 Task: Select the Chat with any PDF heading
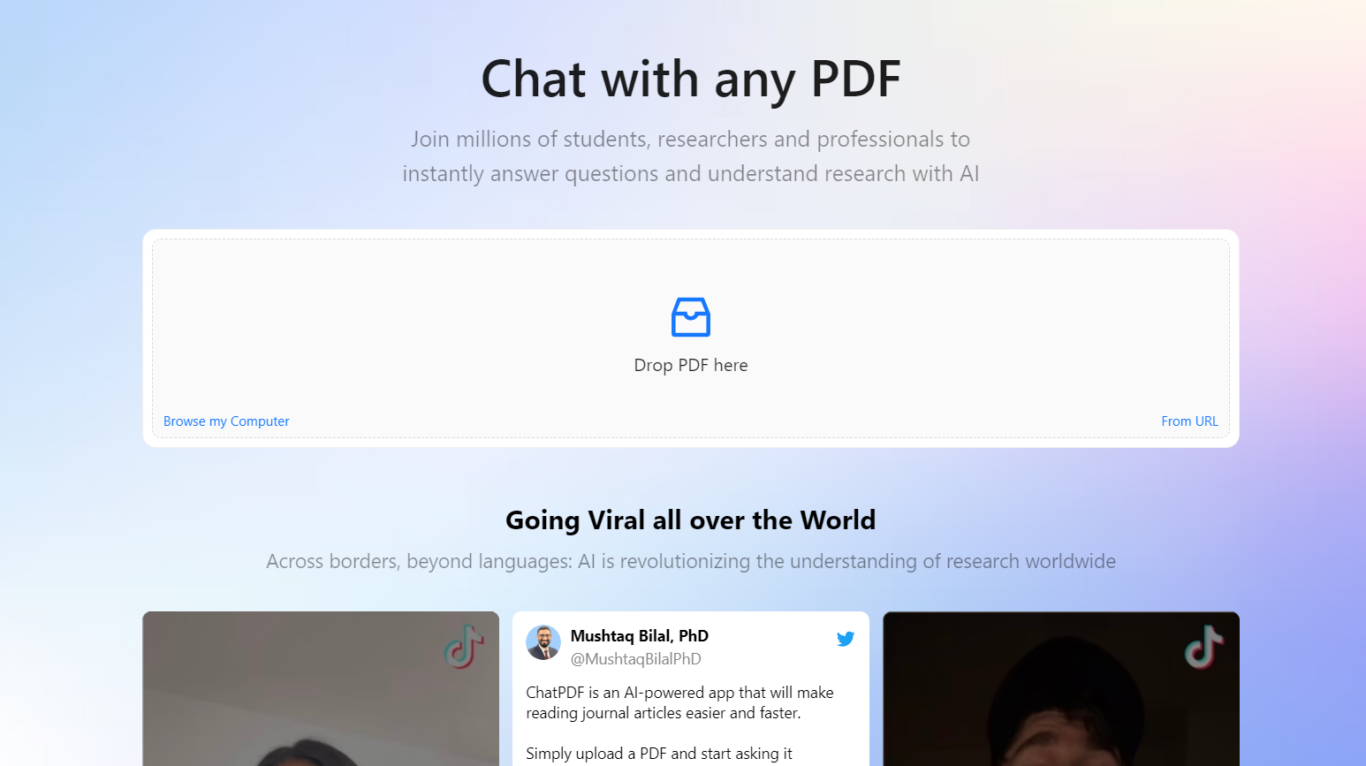click(x=691, y=79)
